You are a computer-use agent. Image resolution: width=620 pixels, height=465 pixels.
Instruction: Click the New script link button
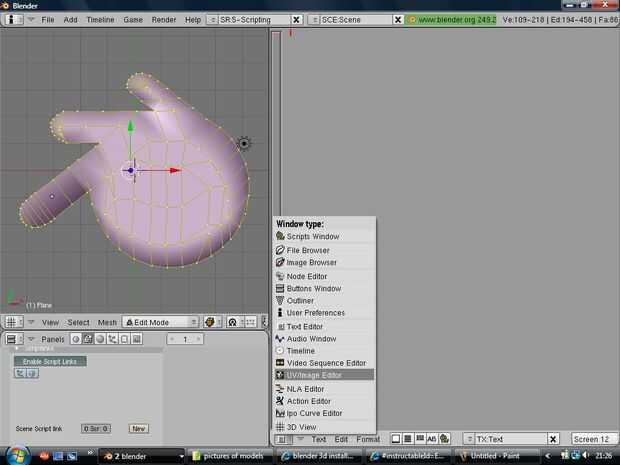(138, 429)
